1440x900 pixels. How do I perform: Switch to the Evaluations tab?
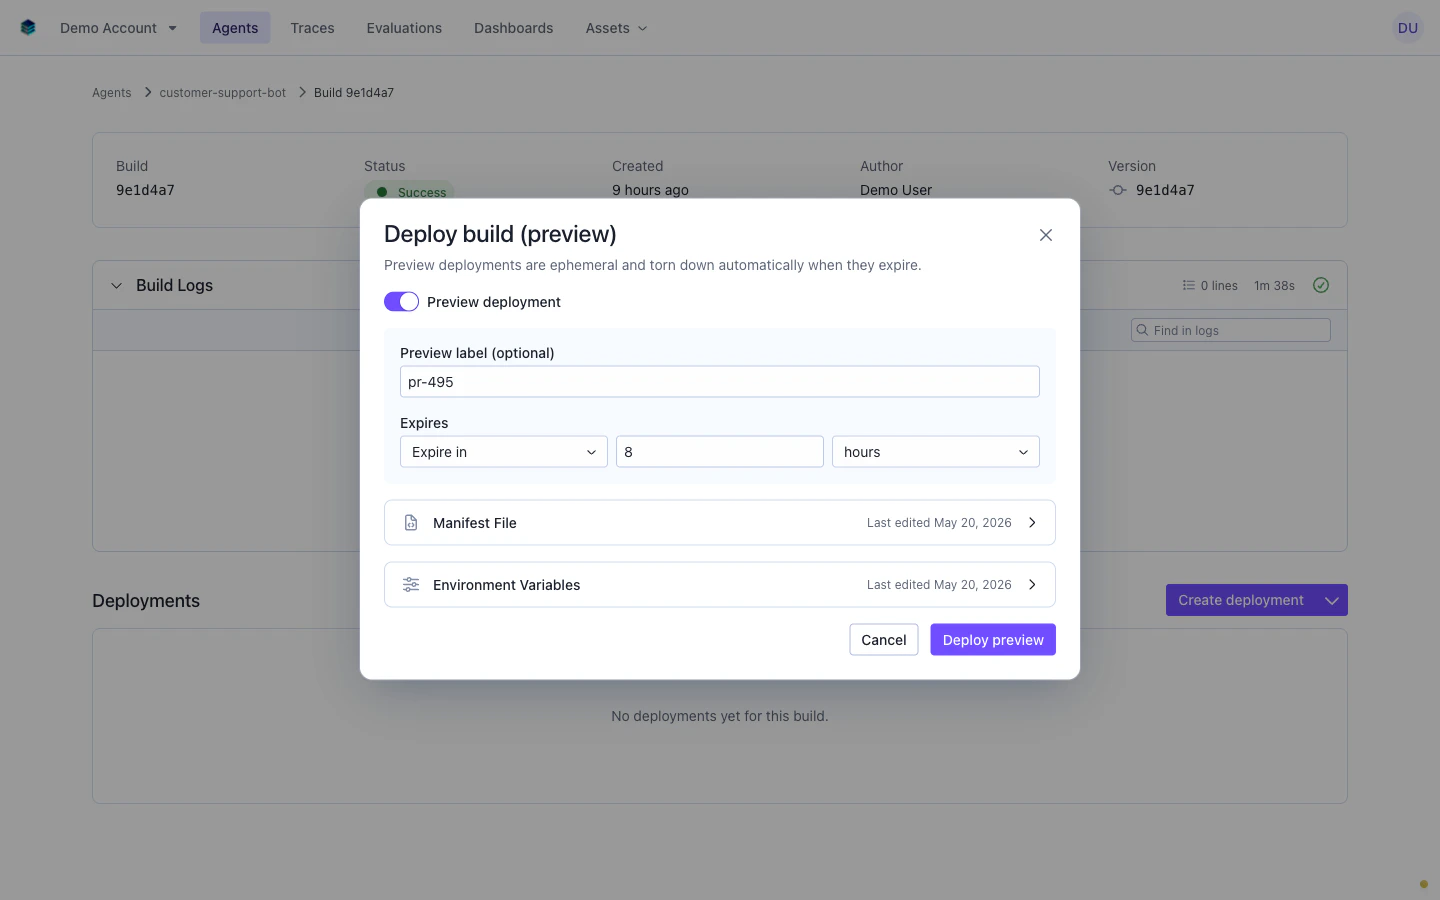pos(404,28)
